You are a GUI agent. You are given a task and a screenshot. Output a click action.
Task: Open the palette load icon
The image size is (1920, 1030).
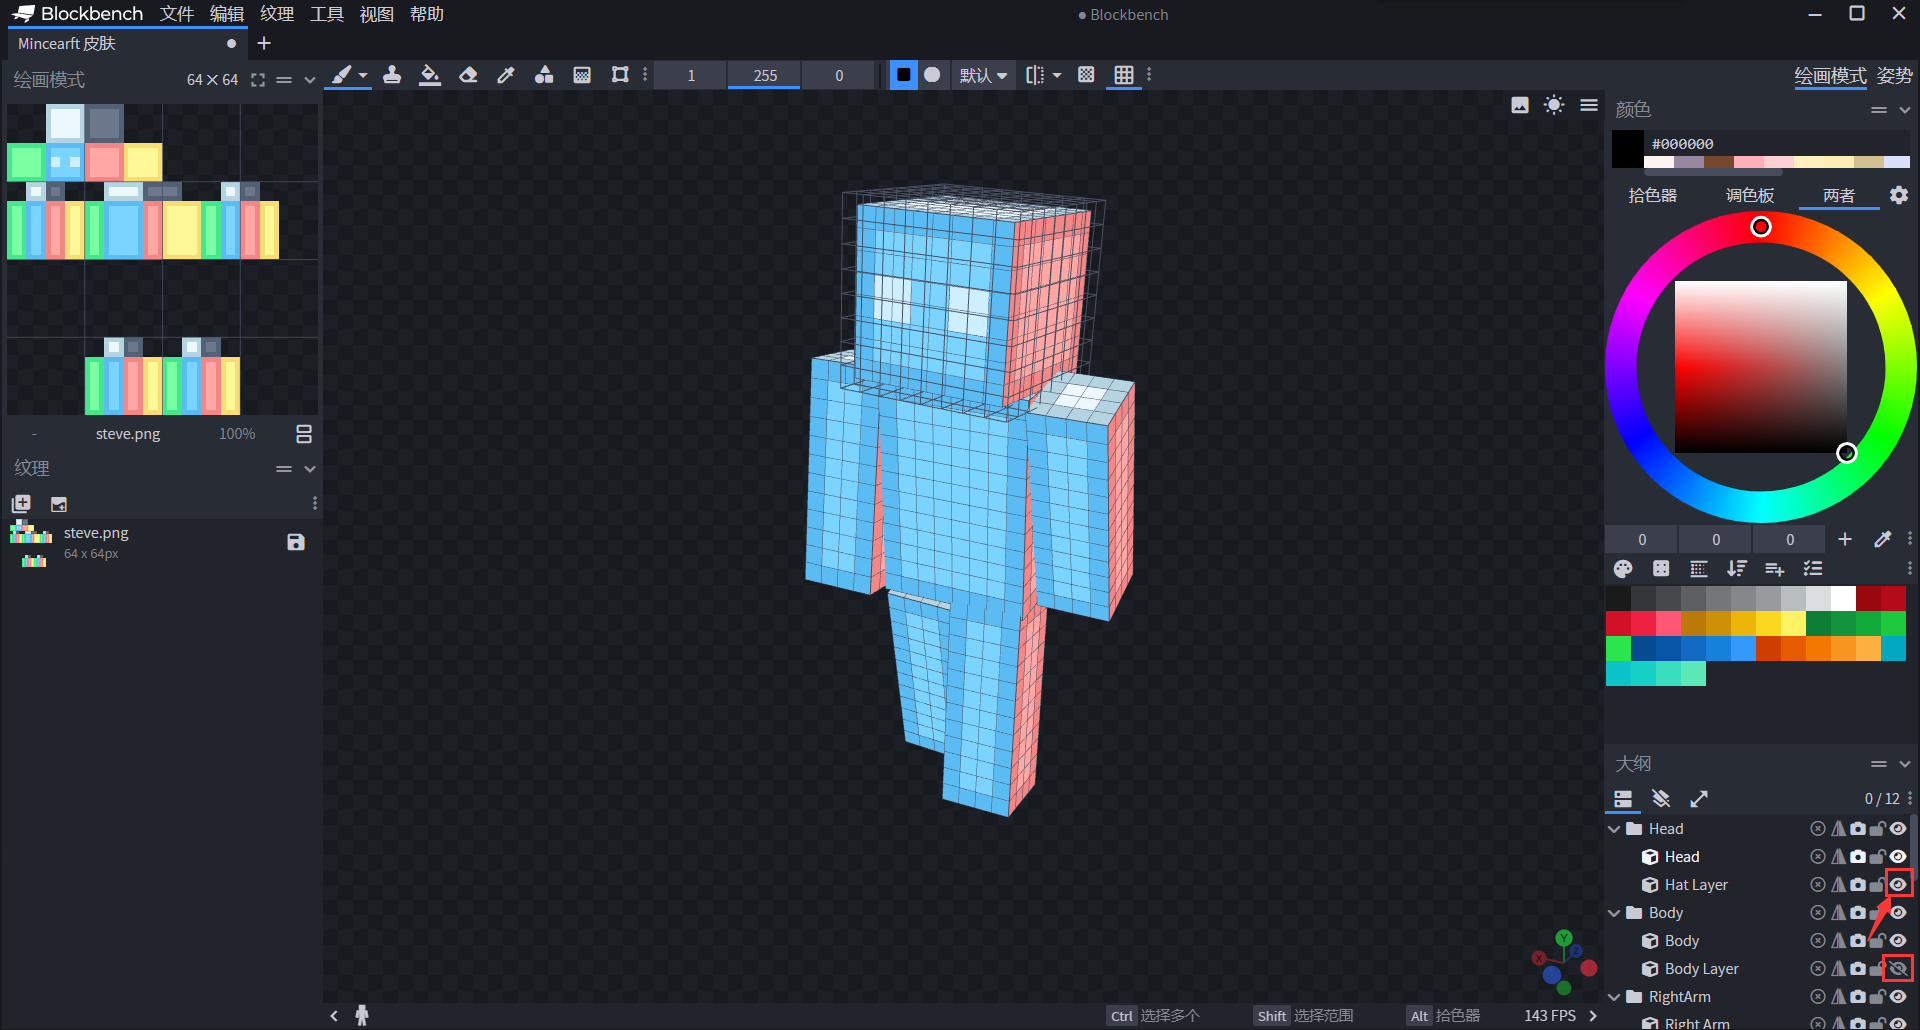tap(1623, 569)
